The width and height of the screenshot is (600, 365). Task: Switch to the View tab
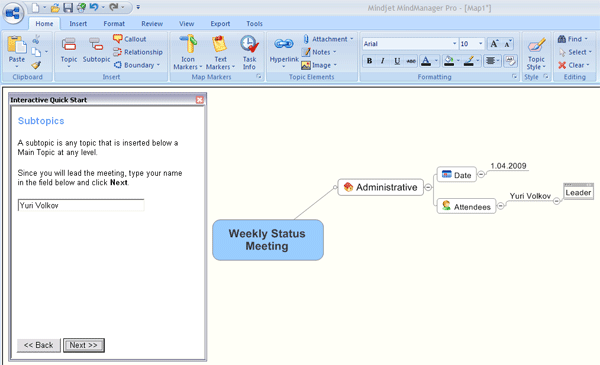(x=186, y=24)
